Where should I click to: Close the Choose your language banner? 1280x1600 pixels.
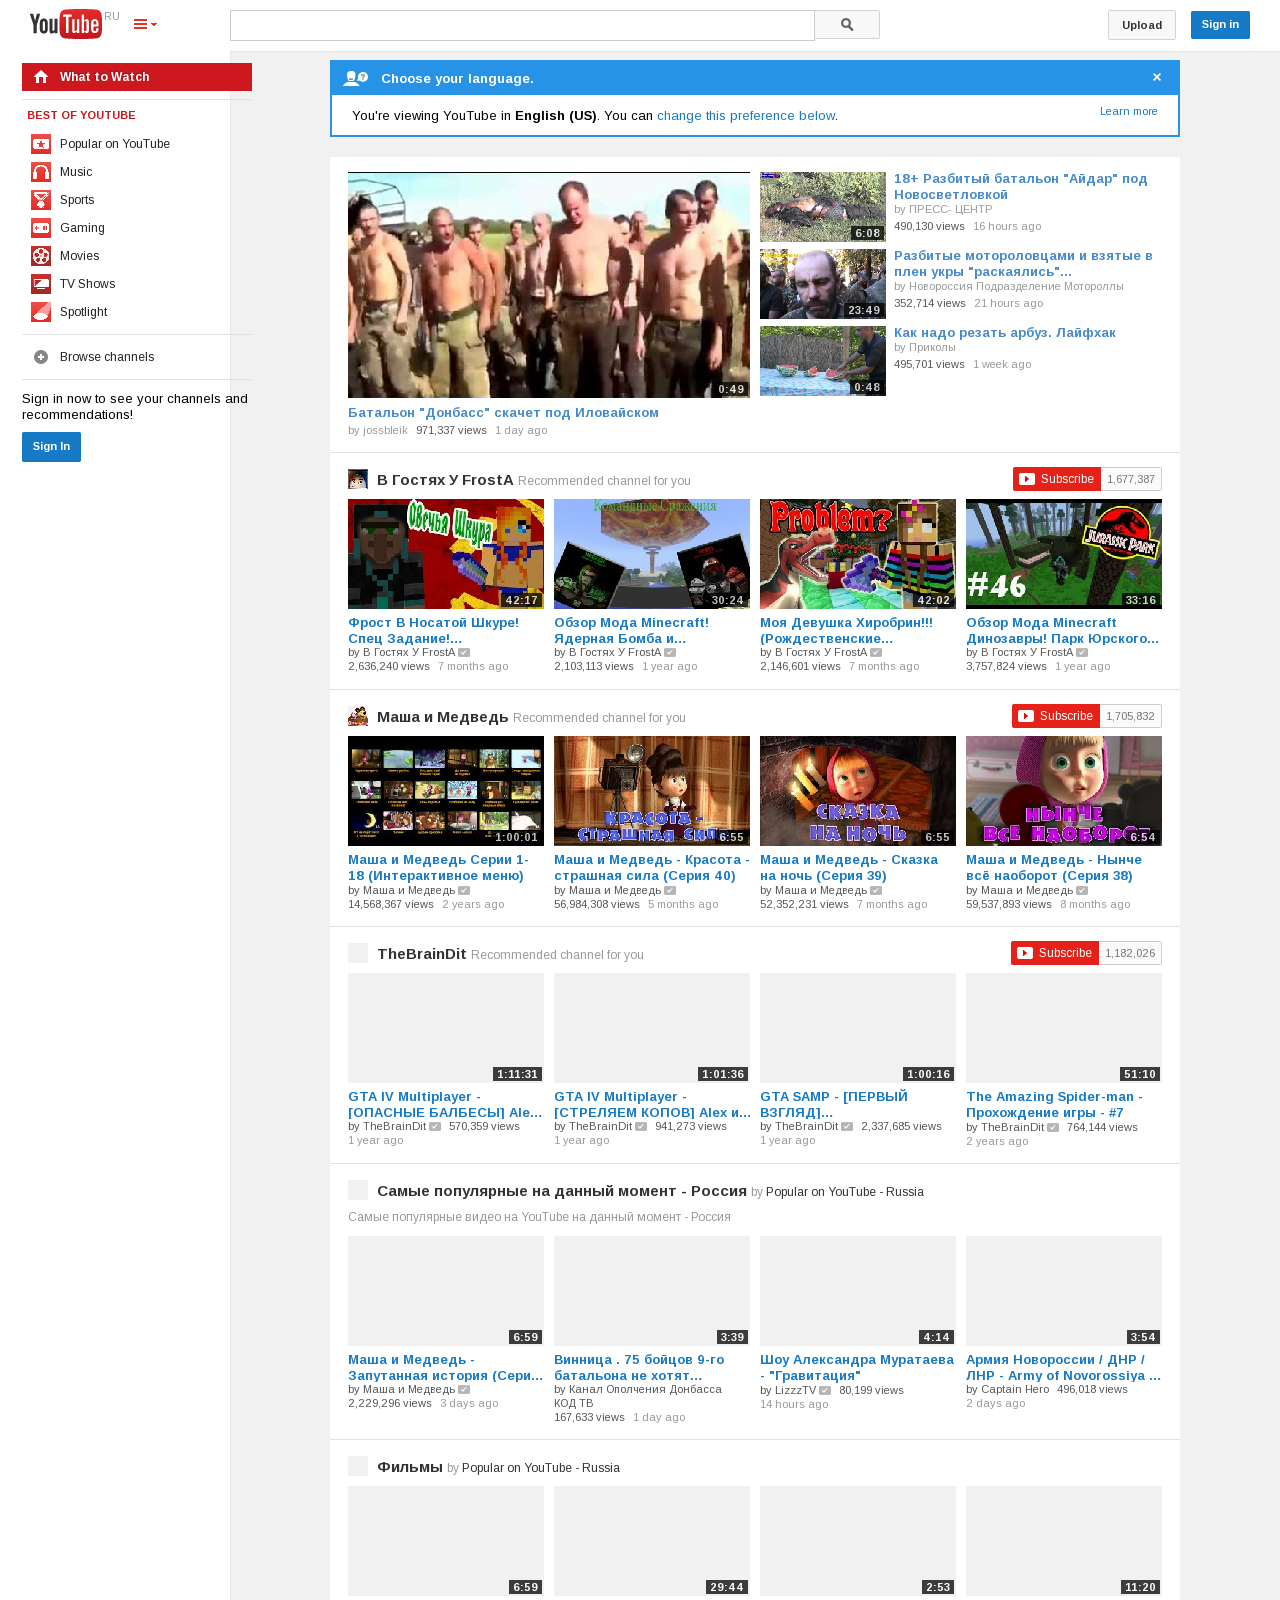click(1157, 77)
